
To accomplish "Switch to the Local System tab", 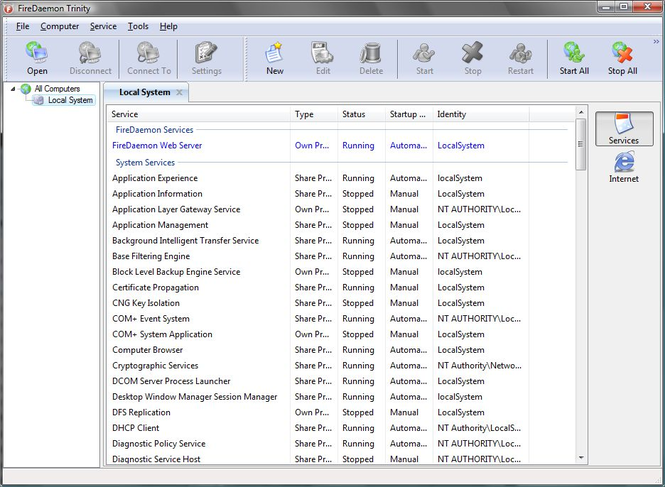I will pyautogui.click(x=144, y=92).
